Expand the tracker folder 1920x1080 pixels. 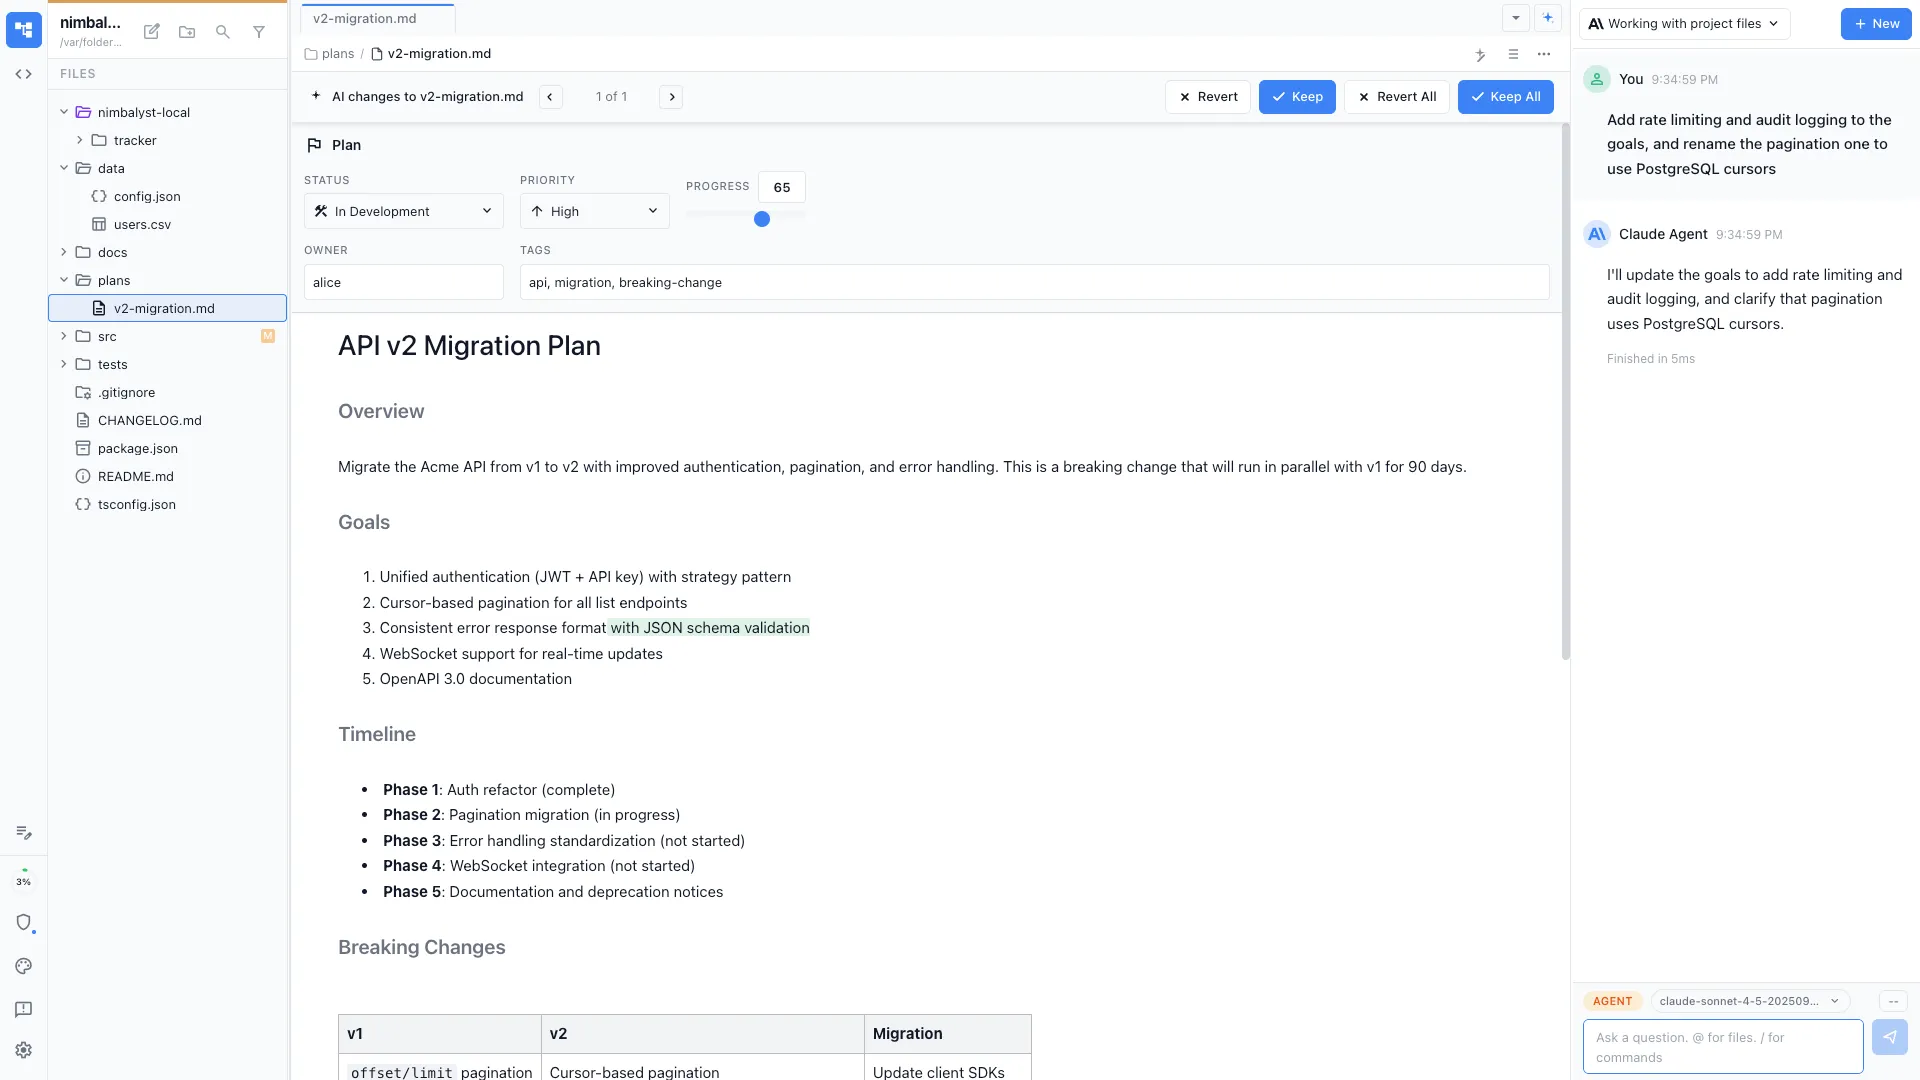[80, 140]
